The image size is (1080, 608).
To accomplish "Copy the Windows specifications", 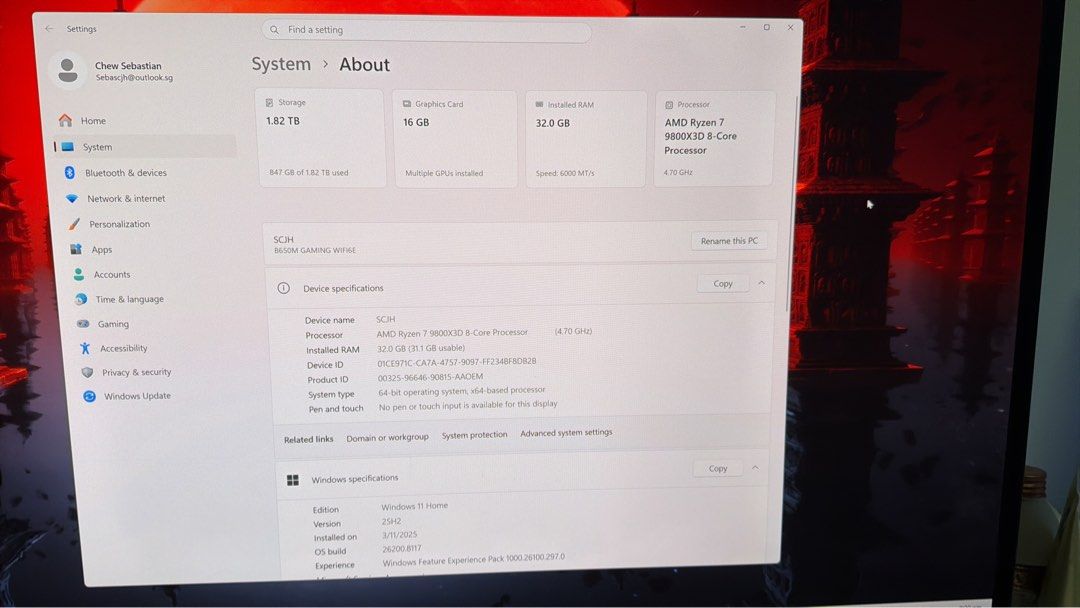I will pyautogui.click(x=718, y=468).
